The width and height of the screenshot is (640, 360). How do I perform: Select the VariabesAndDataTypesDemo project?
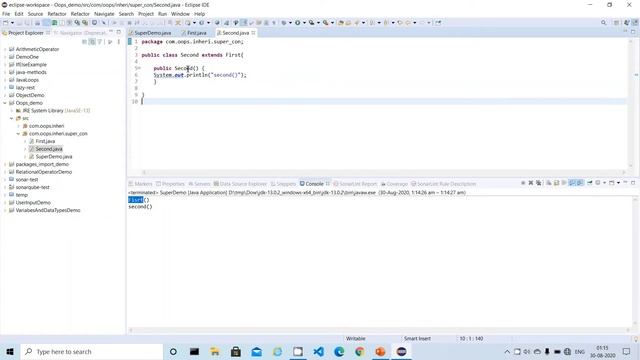coord(48,210)
